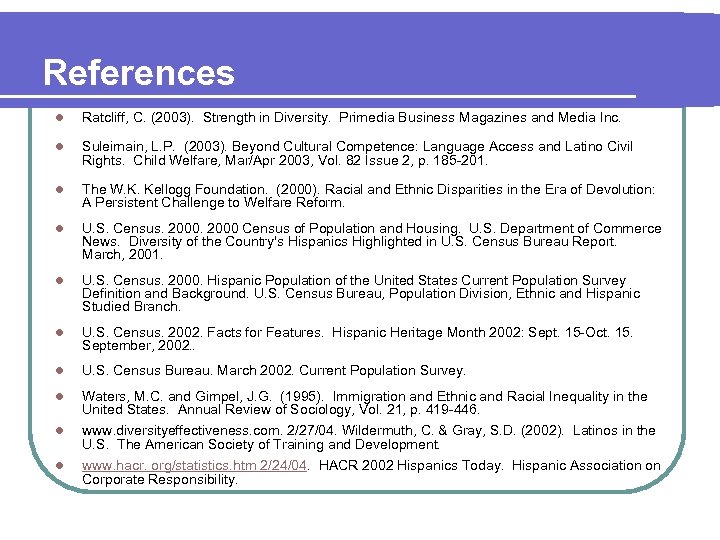The height and width of the screenshot is (540, 720).
Task: Select the 'Corporate Responsibility.' text line
Action: (159, 480)
